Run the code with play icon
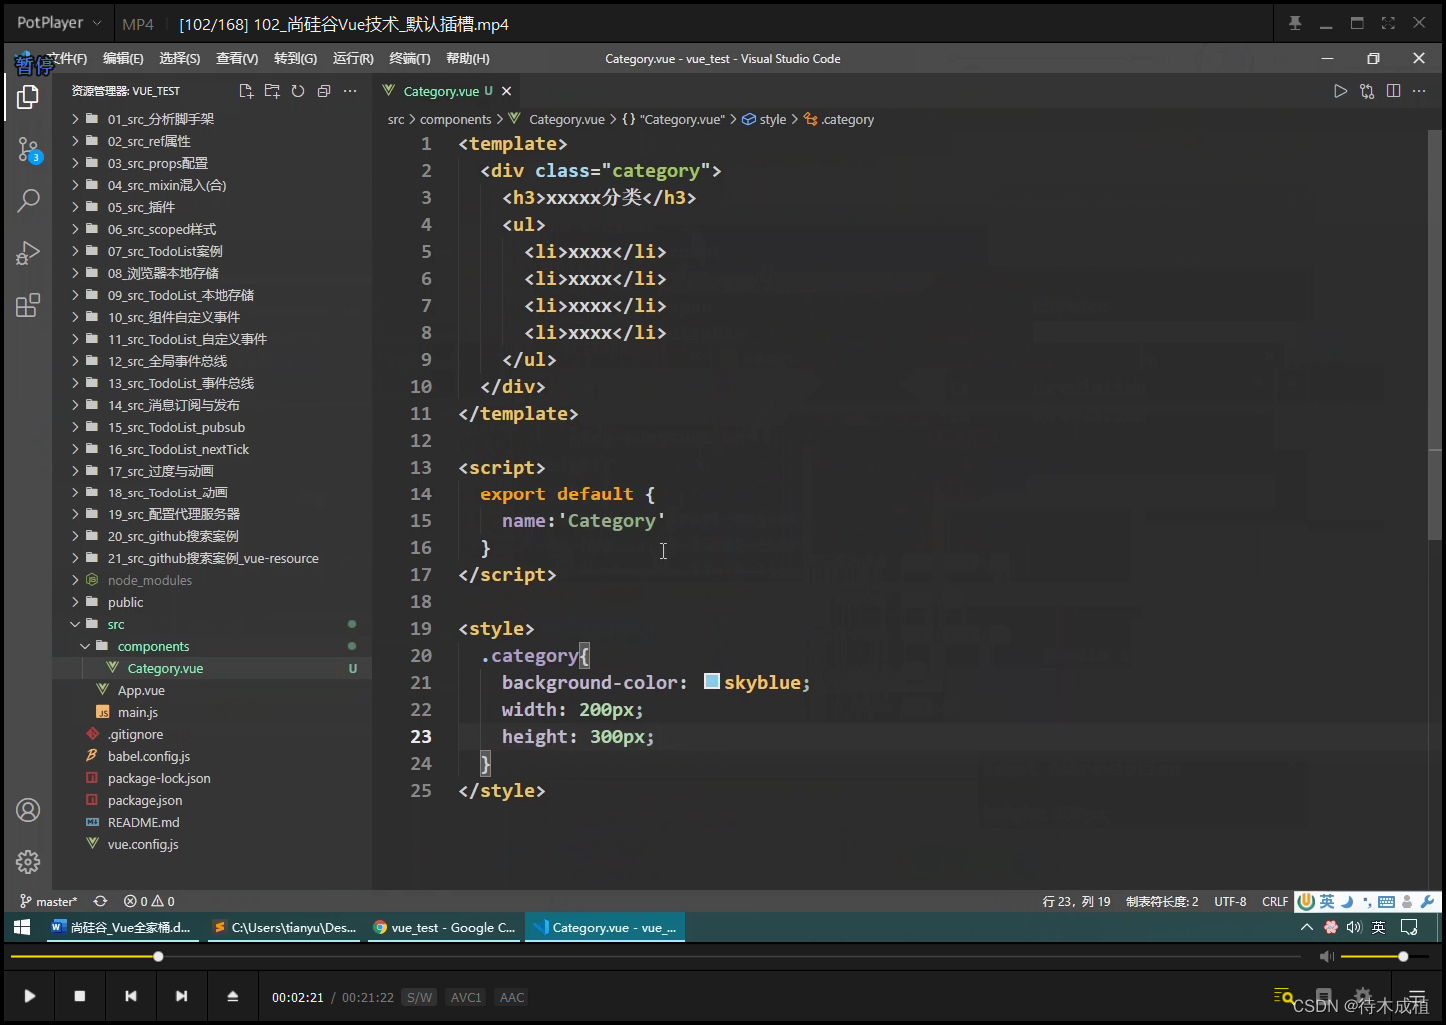The width and height of the screenshot is (1446, 1025). [x=1341, y=91]
